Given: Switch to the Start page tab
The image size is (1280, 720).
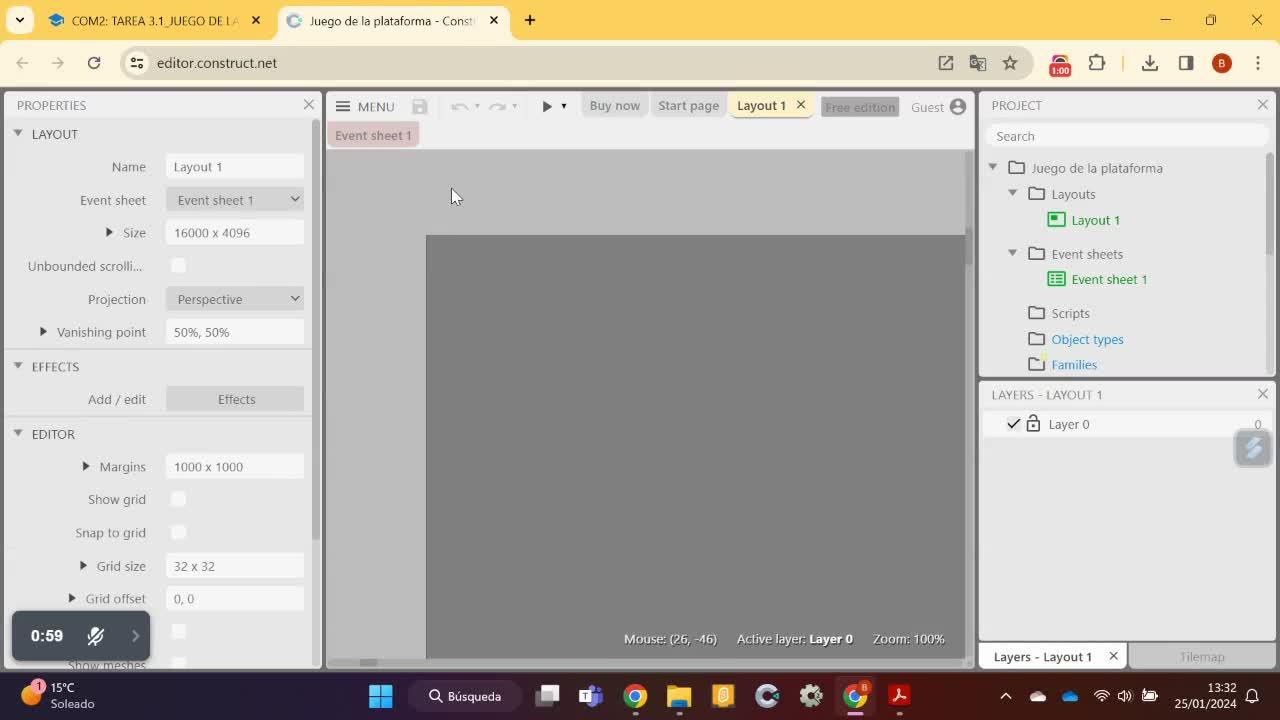Looking at the screenshot, I should coord(688,106).
